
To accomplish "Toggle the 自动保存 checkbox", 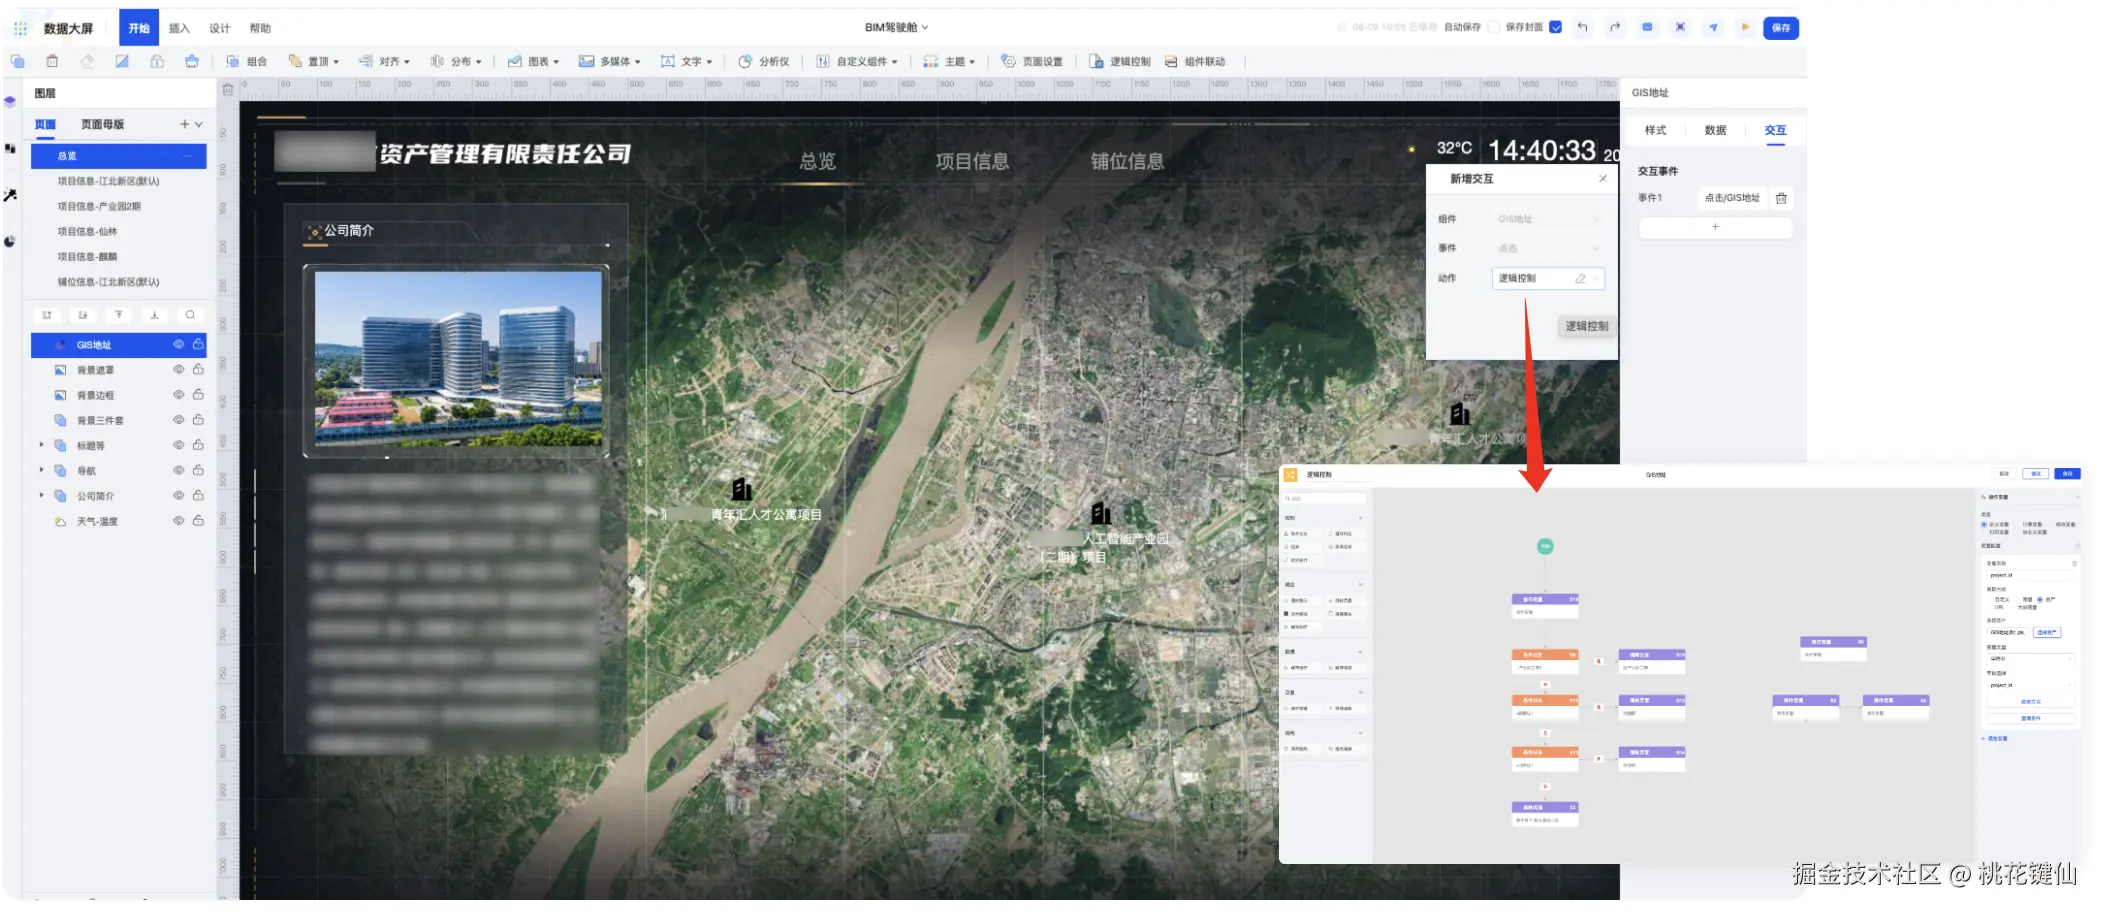I will click(x=1493, y=27).
